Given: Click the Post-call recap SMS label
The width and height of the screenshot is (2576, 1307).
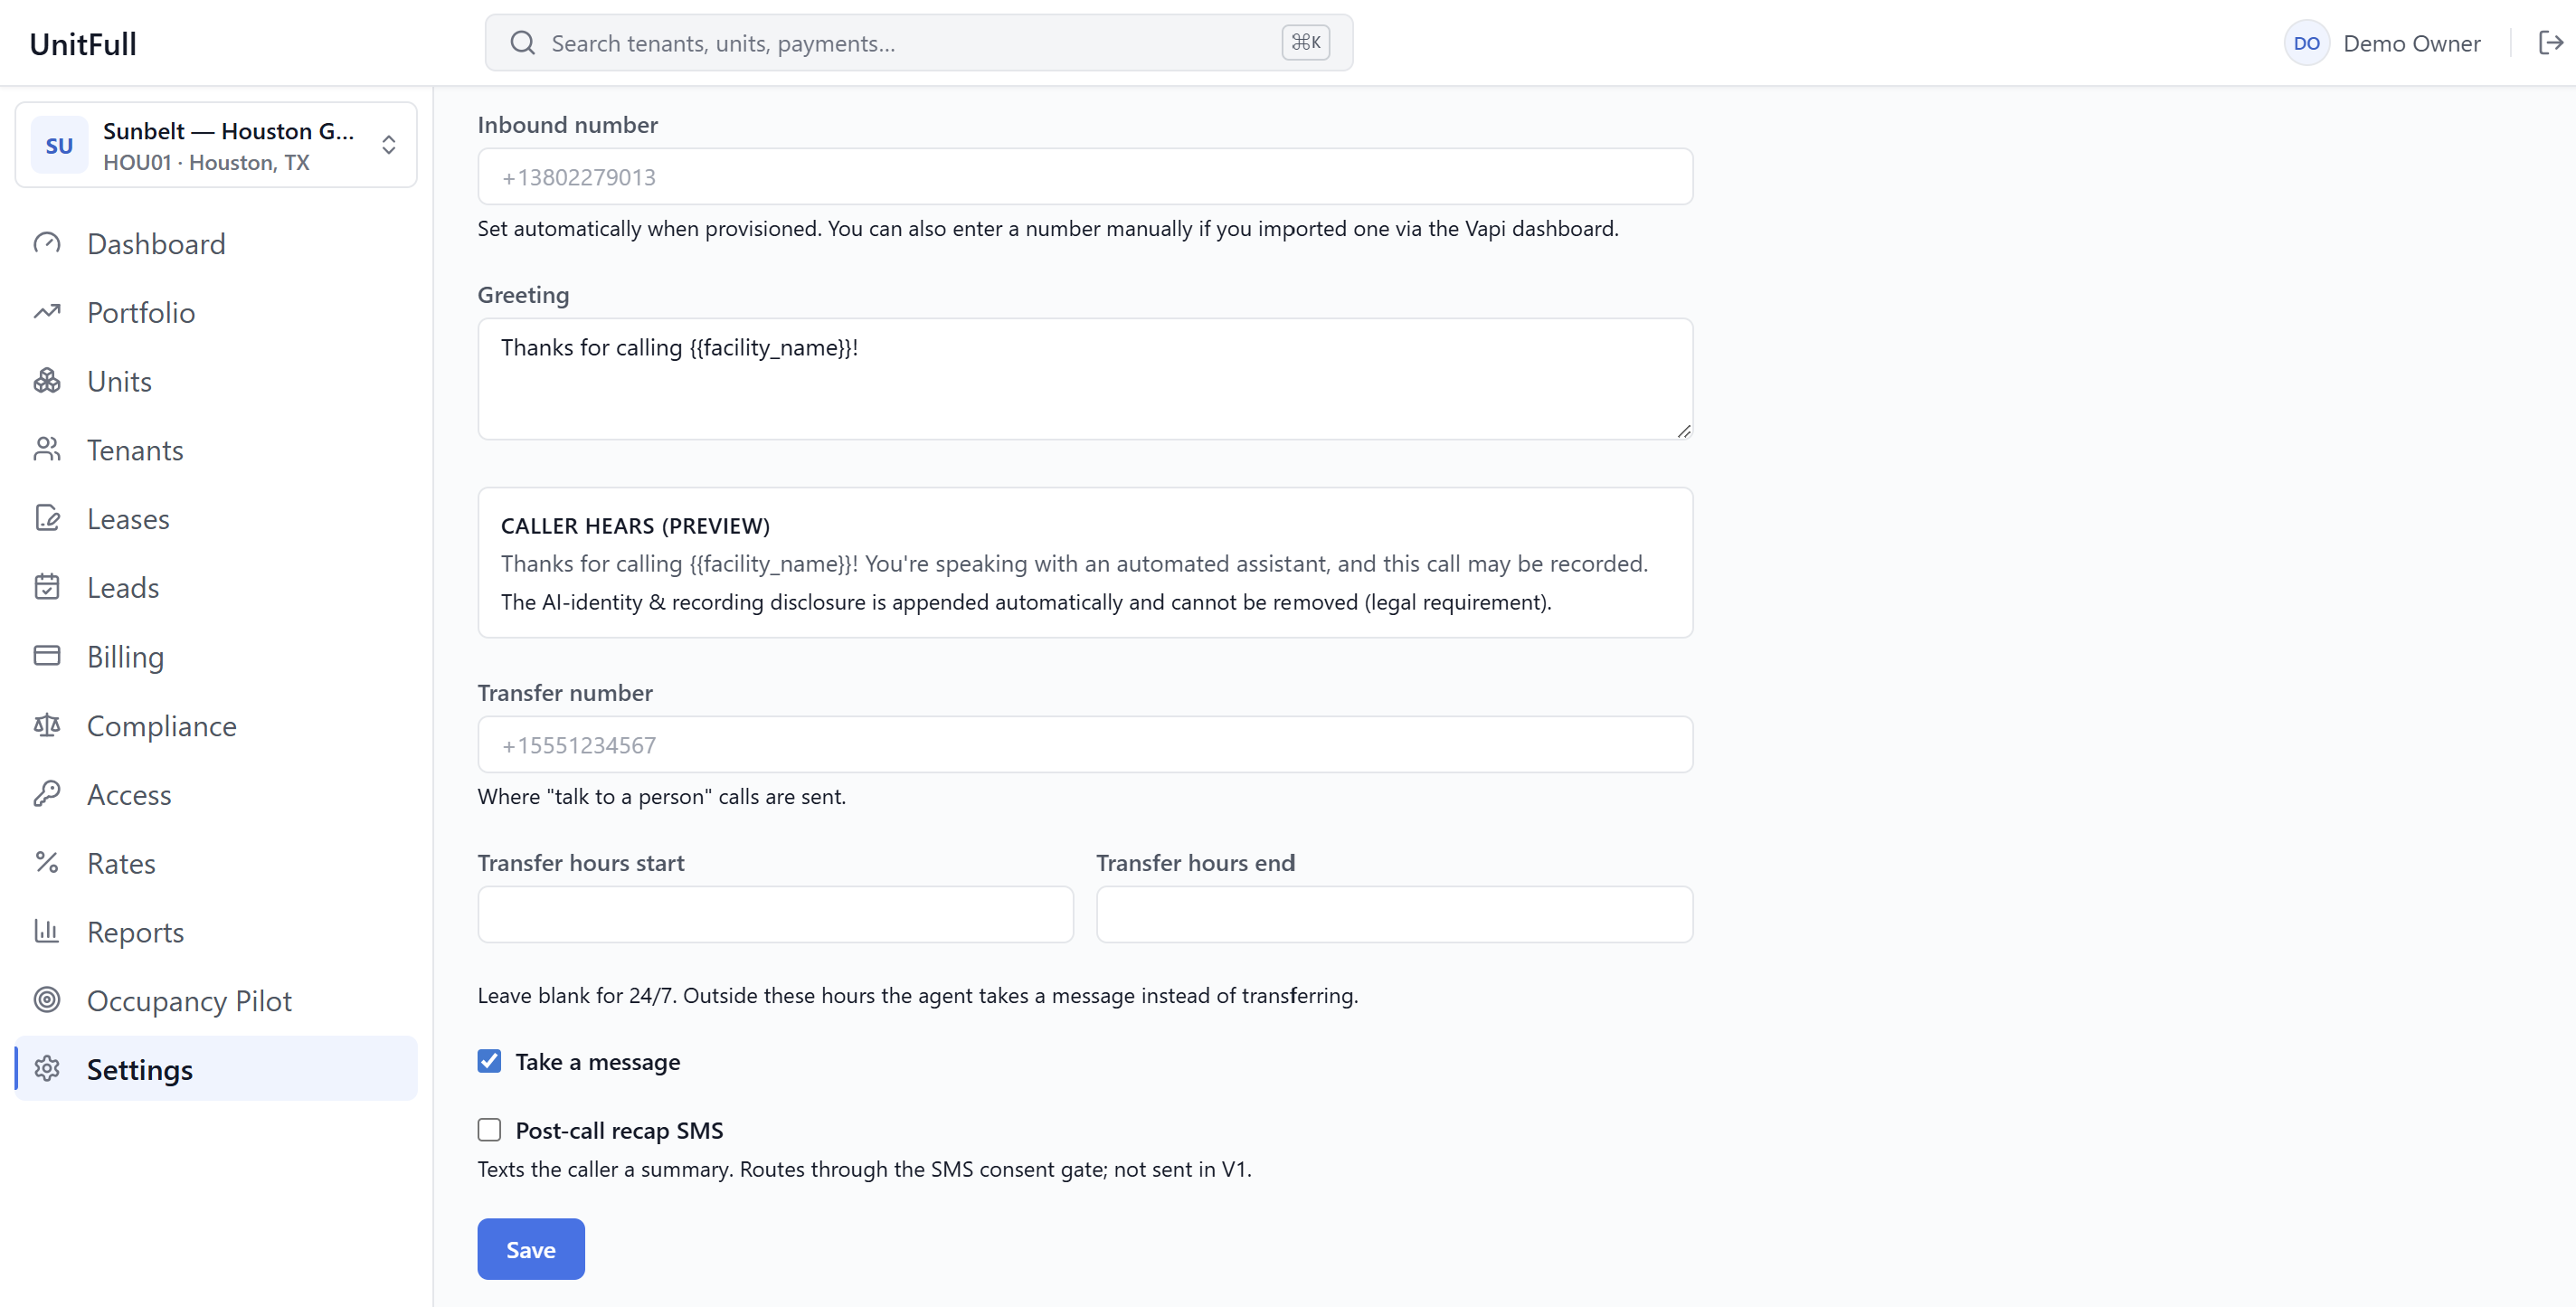Looking at the screenshot, I should 619,1131.
